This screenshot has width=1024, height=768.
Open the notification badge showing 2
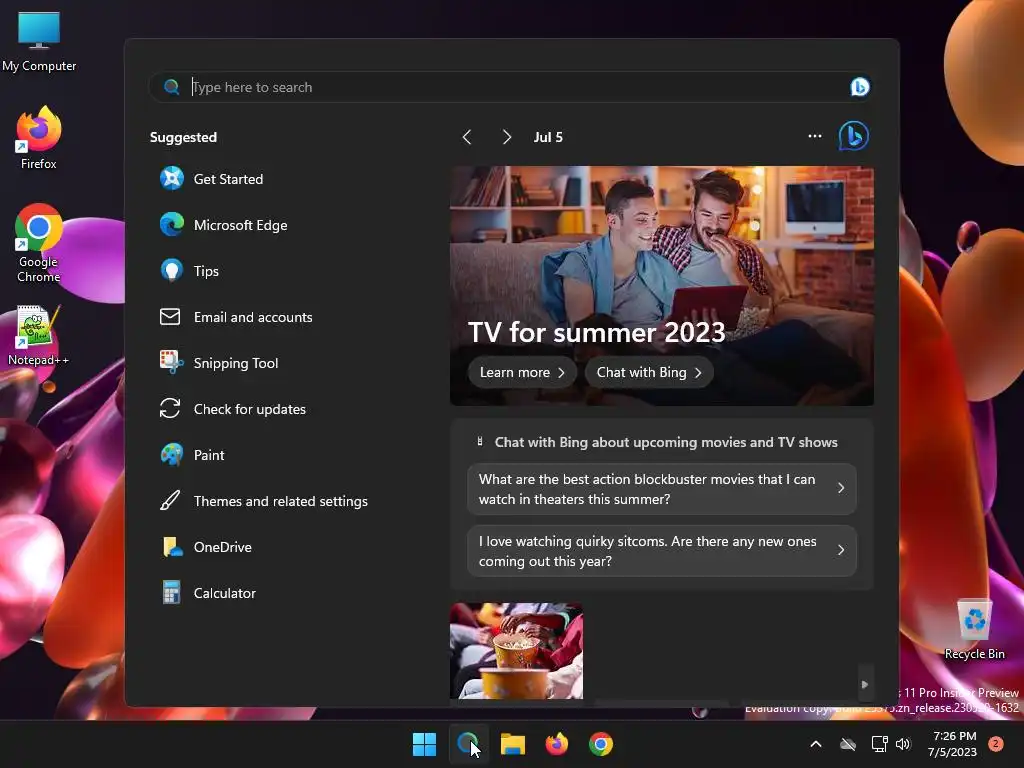pos(996,744)
